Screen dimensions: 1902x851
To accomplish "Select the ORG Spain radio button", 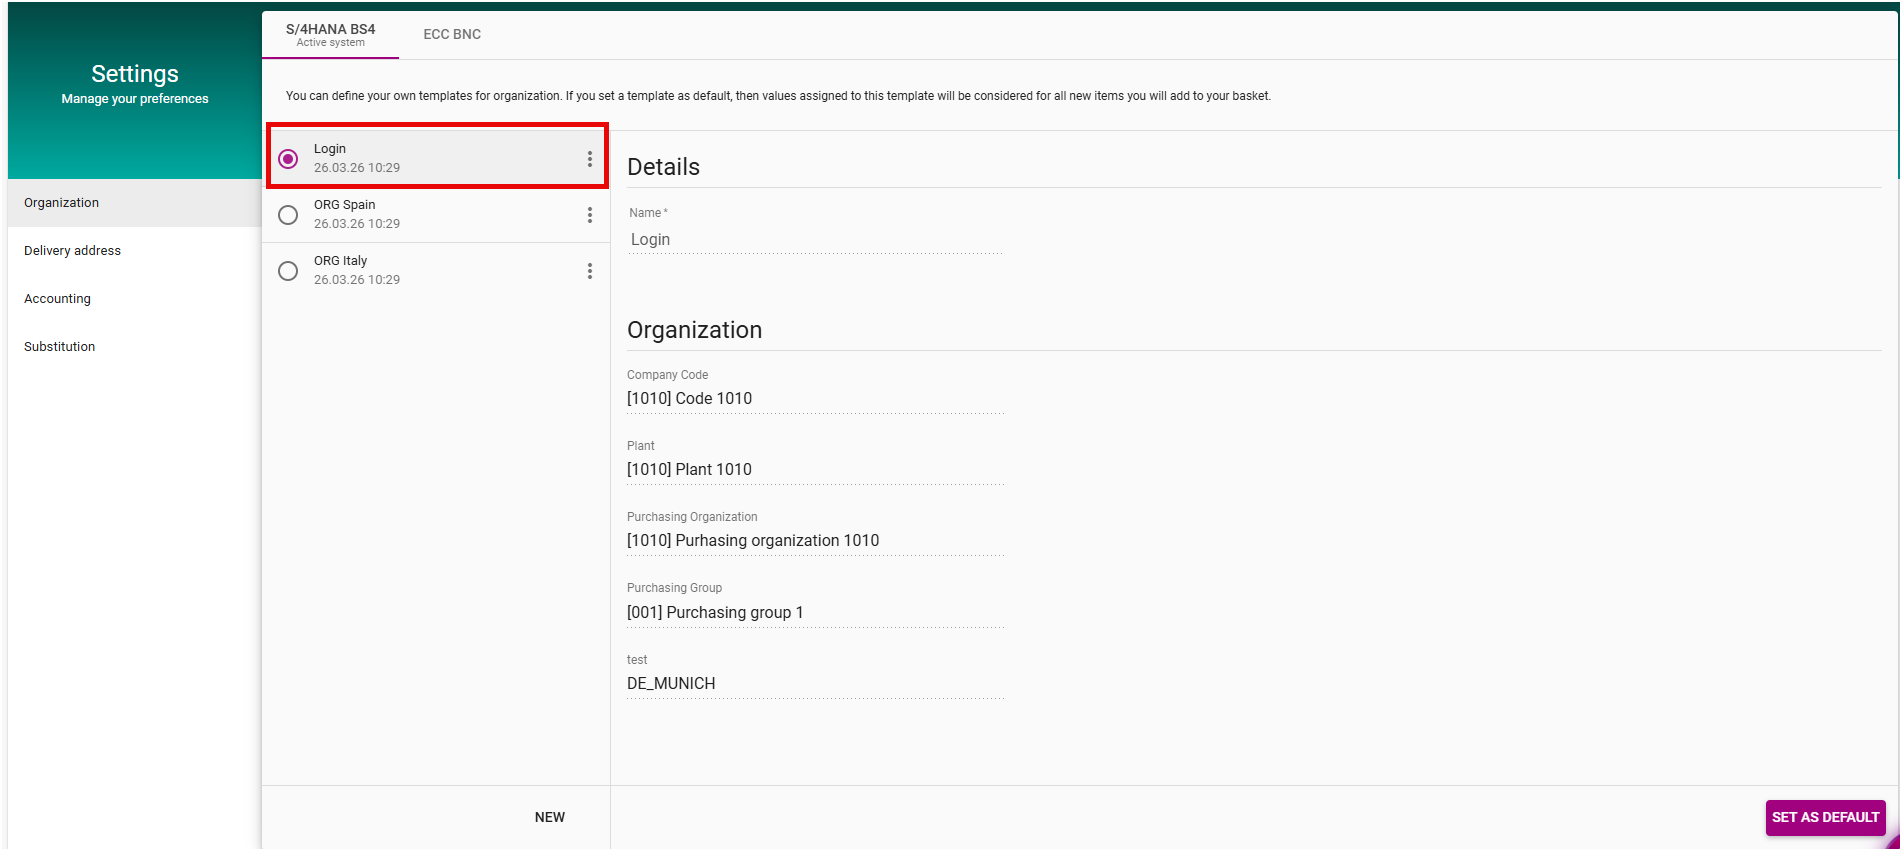I will [x=288, y=215].
